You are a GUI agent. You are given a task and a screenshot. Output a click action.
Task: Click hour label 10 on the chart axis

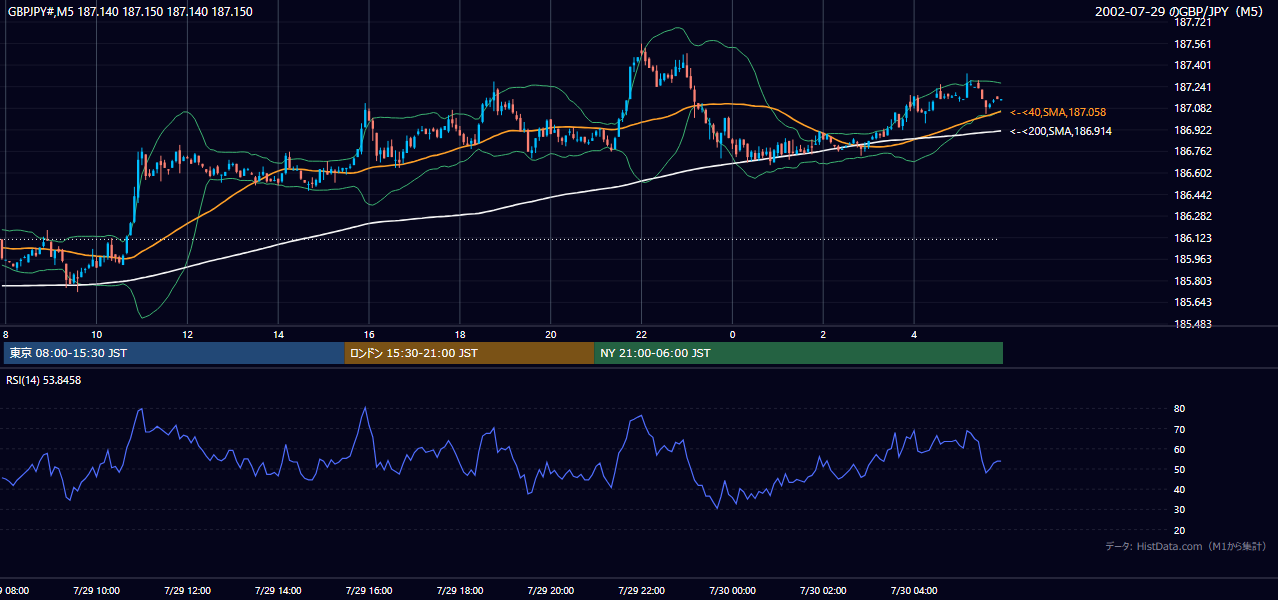pos(96,334)
